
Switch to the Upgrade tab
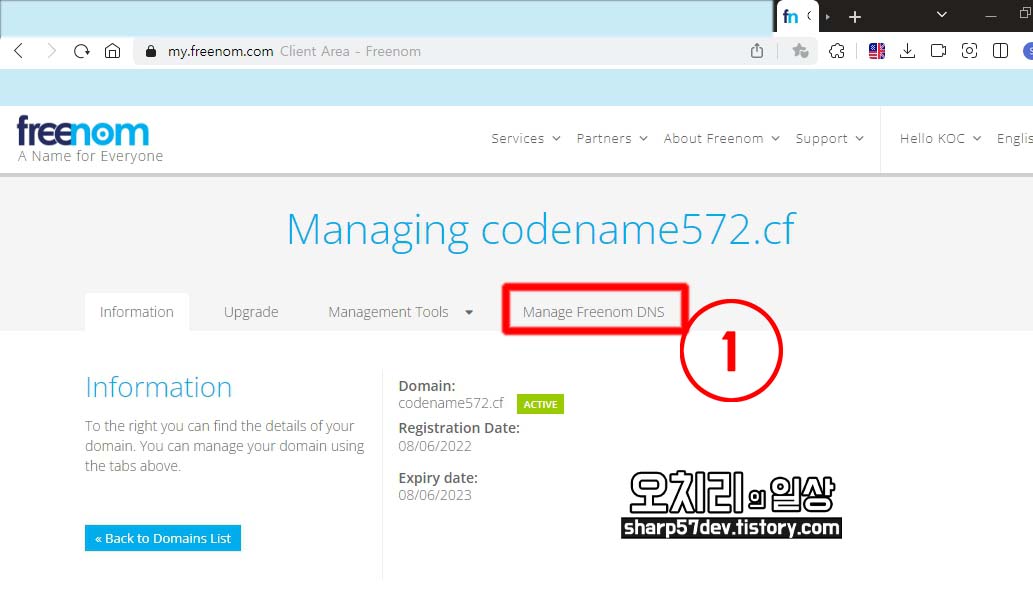point(251,312)
